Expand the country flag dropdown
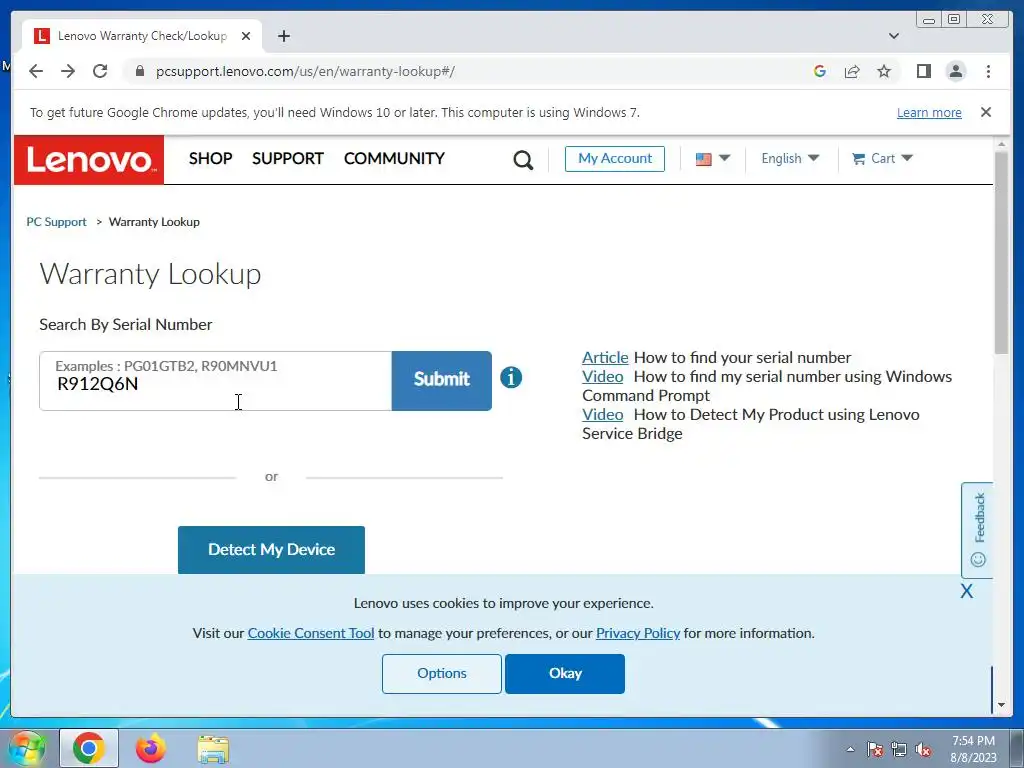This screenshot has height=768, width=1024. pyautogui.click(x=712, y=159)
